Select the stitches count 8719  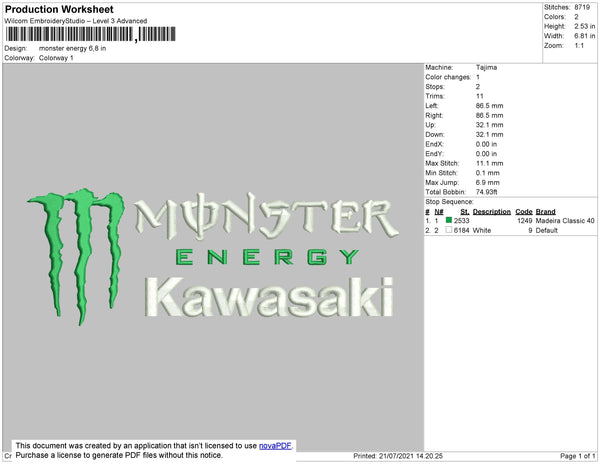(582, 7)
